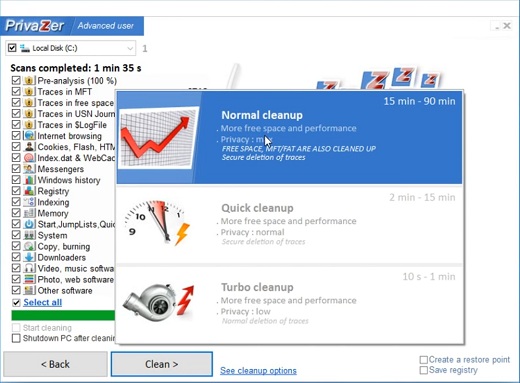Click the Video, music headphones icon

point(29,268)
